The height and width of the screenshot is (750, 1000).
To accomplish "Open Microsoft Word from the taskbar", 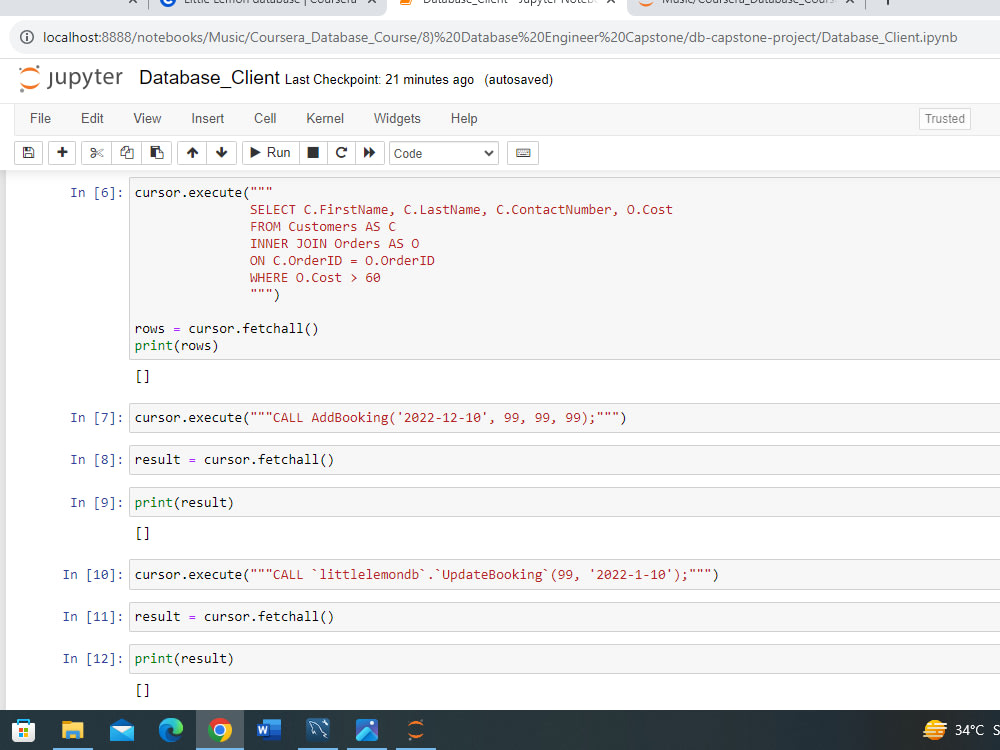I will (x=268, y=730).
